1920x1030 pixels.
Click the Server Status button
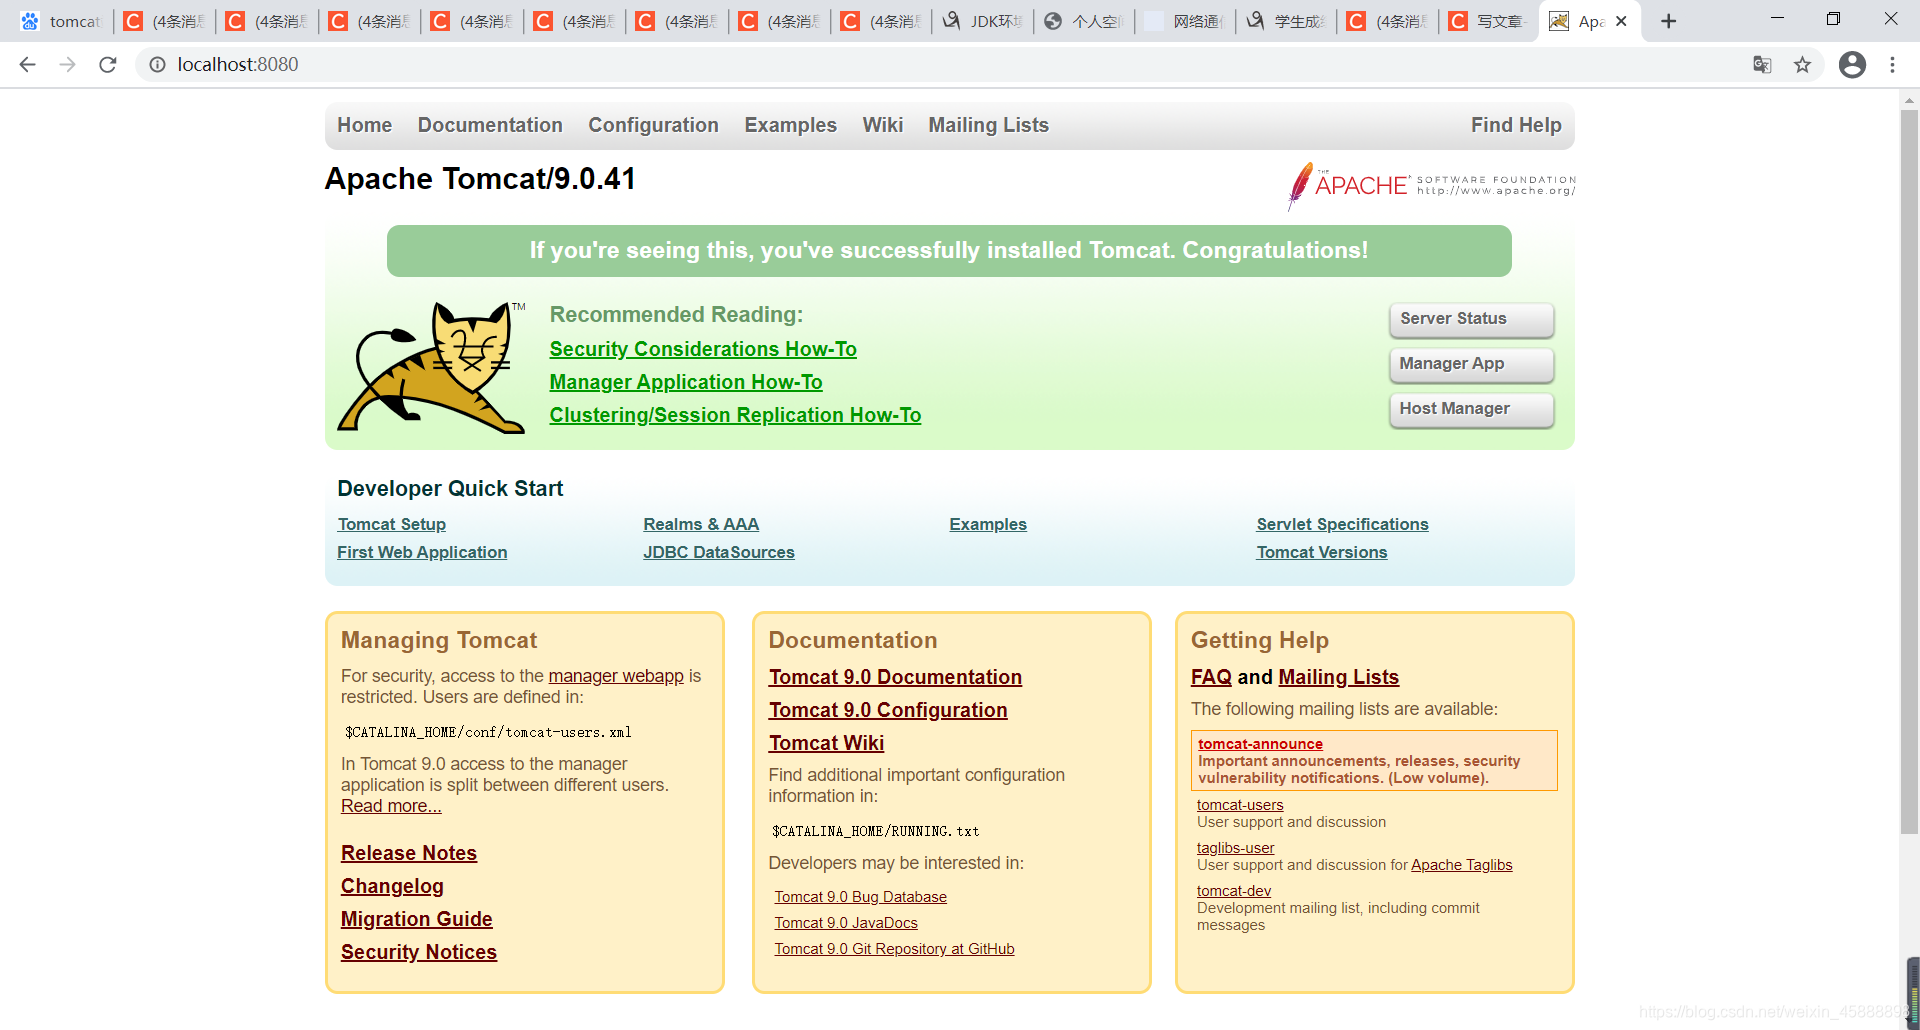pyautogui.click(x=1471, y=319)
